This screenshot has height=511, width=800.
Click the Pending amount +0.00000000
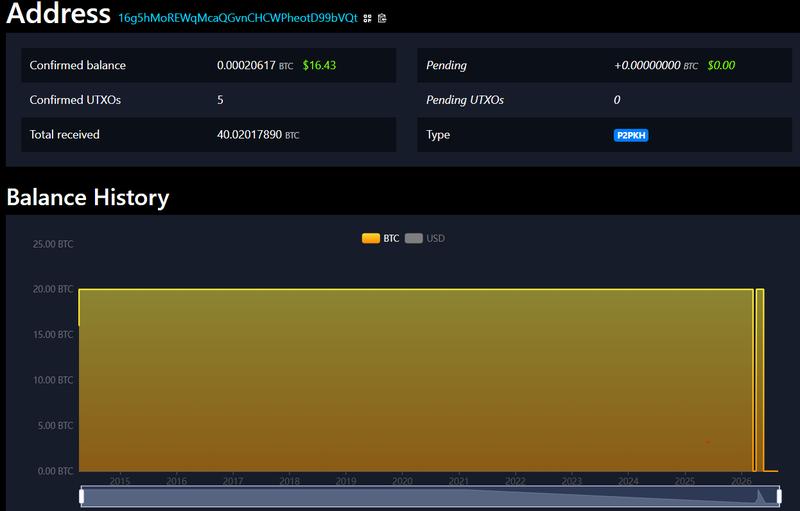(647, 65)
